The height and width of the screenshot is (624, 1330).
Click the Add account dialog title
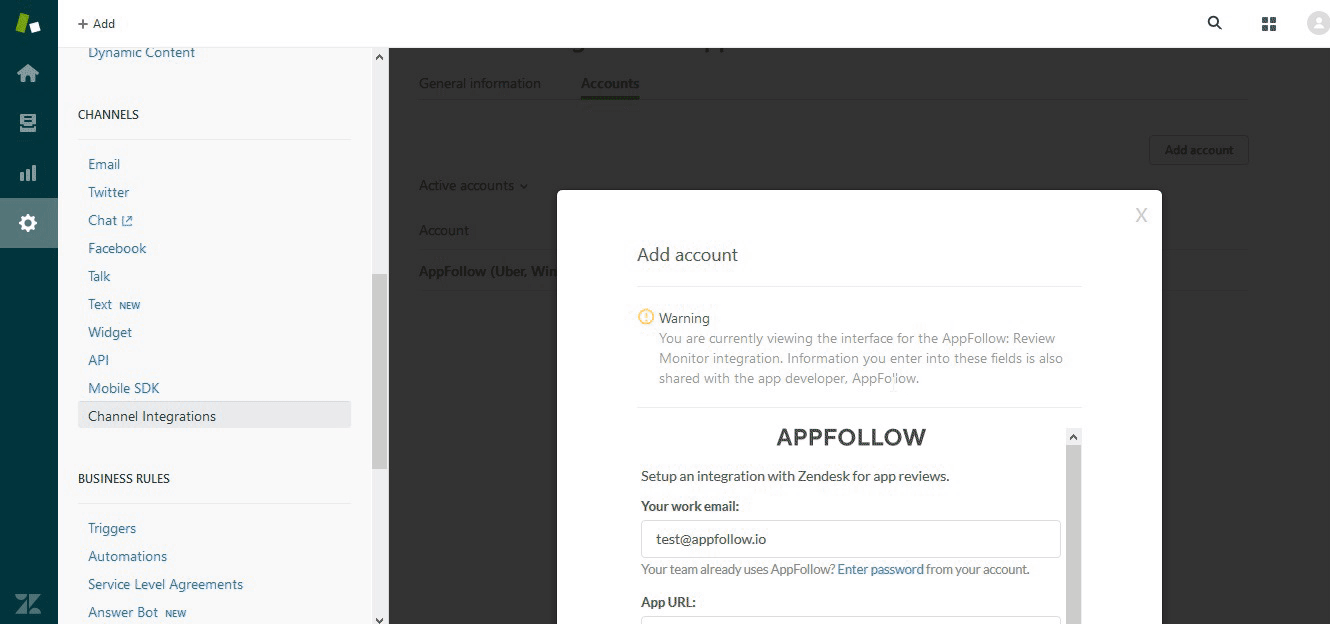[687, 255]
